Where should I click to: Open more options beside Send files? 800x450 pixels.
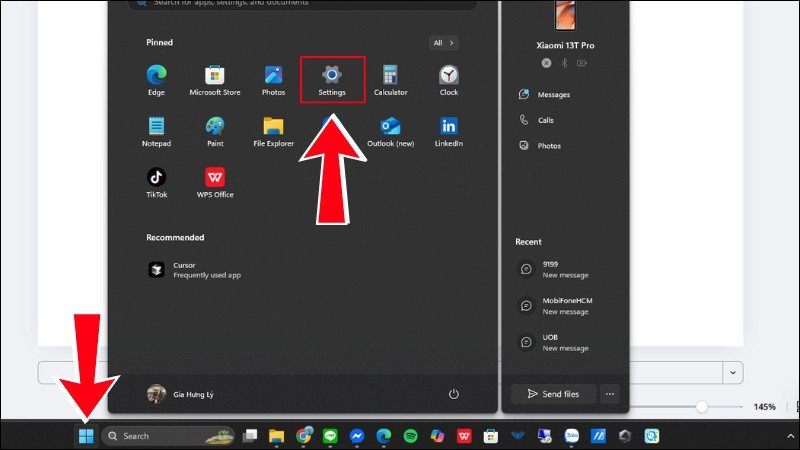pyautogui.click(x=610, y=394)
